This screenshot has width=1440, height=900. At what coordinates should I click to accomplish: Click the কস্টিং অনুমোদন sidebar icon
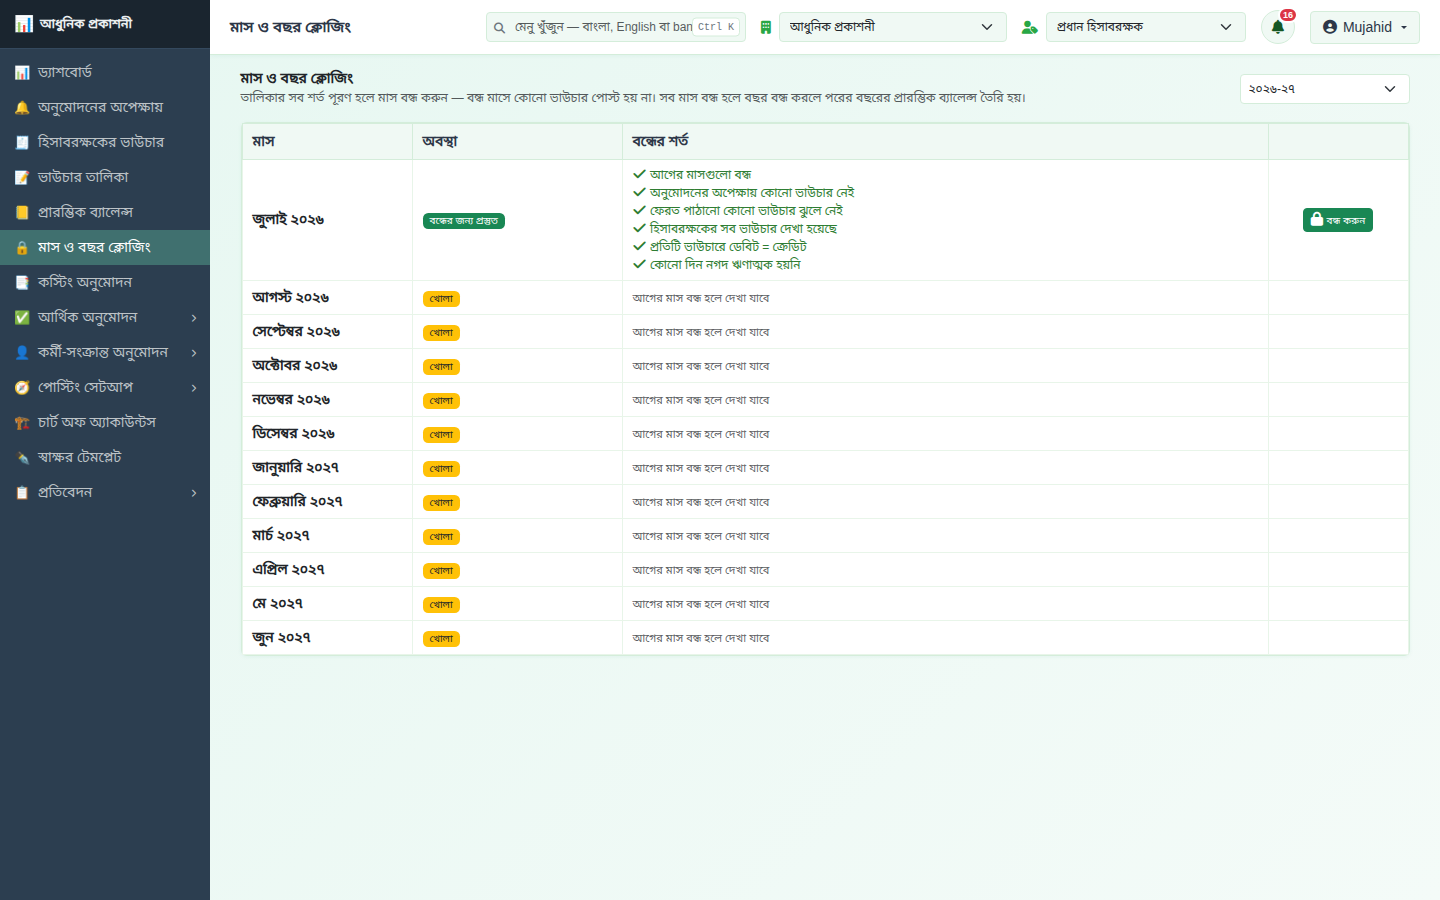(22, 282)
